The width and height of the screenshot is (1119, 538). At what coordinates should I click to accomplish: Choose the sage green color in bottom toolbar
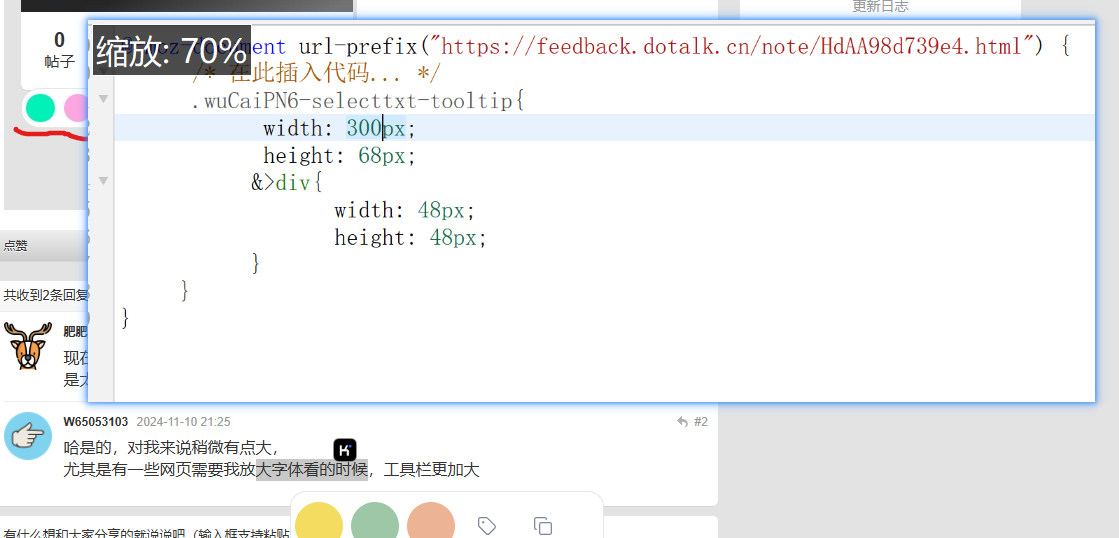click(375, 520)
